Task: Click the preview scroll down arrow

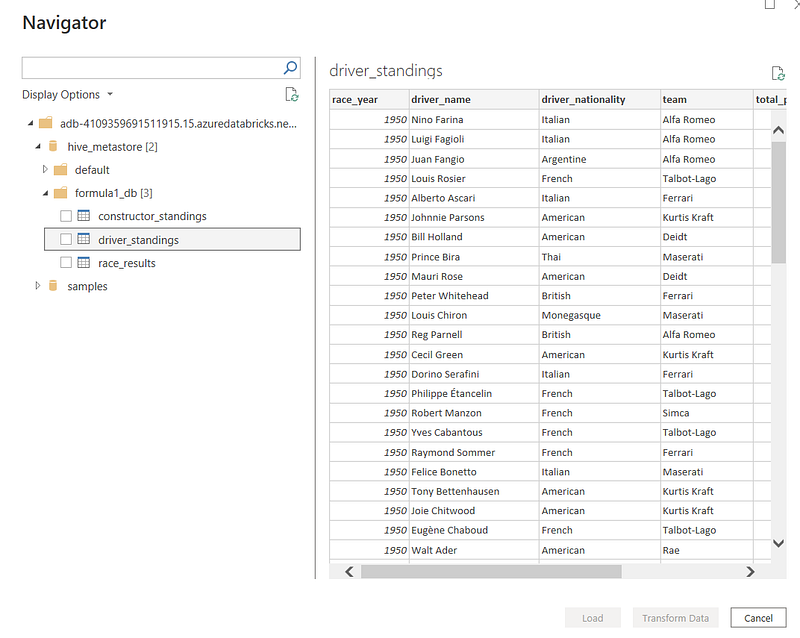Action: (x=779, y=544)
